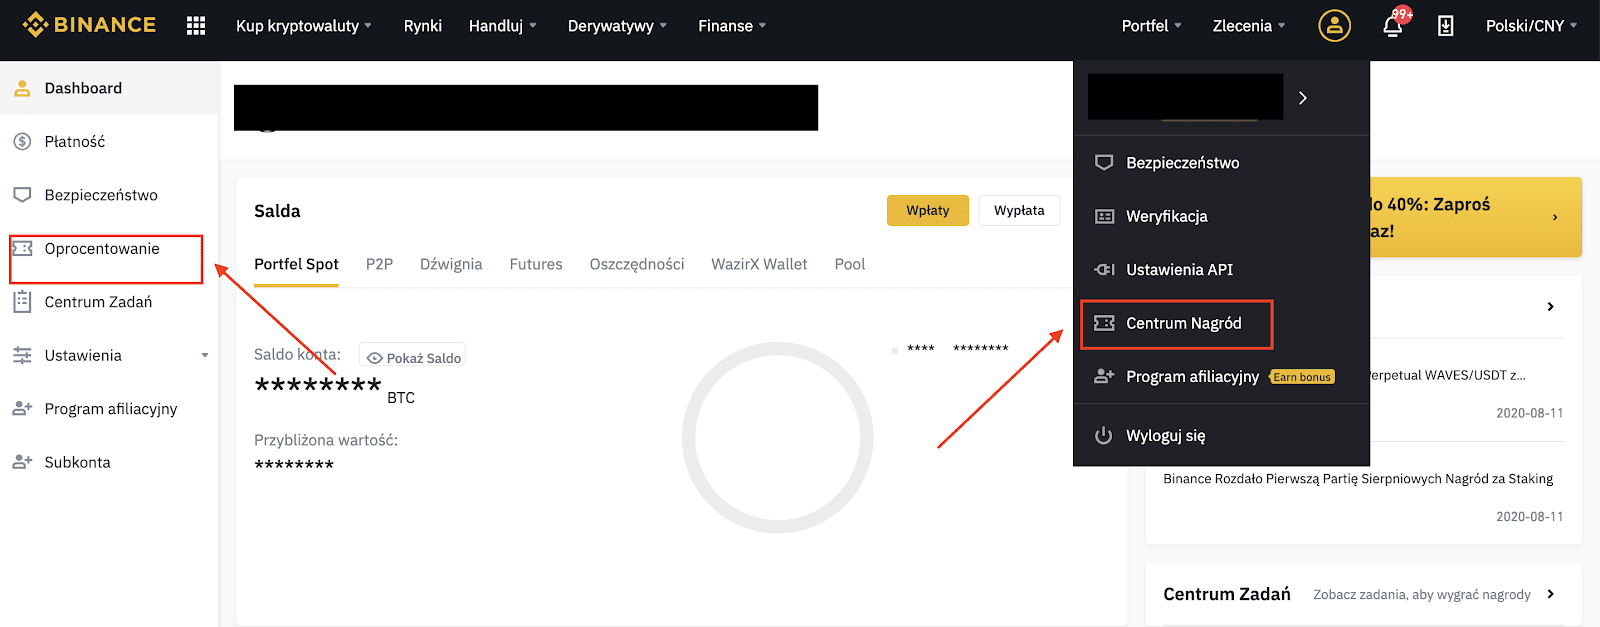This screenshot has height=627, width=1600.
Task: Select Weryfikacja in profile menu
Action: coord(1167,216)
